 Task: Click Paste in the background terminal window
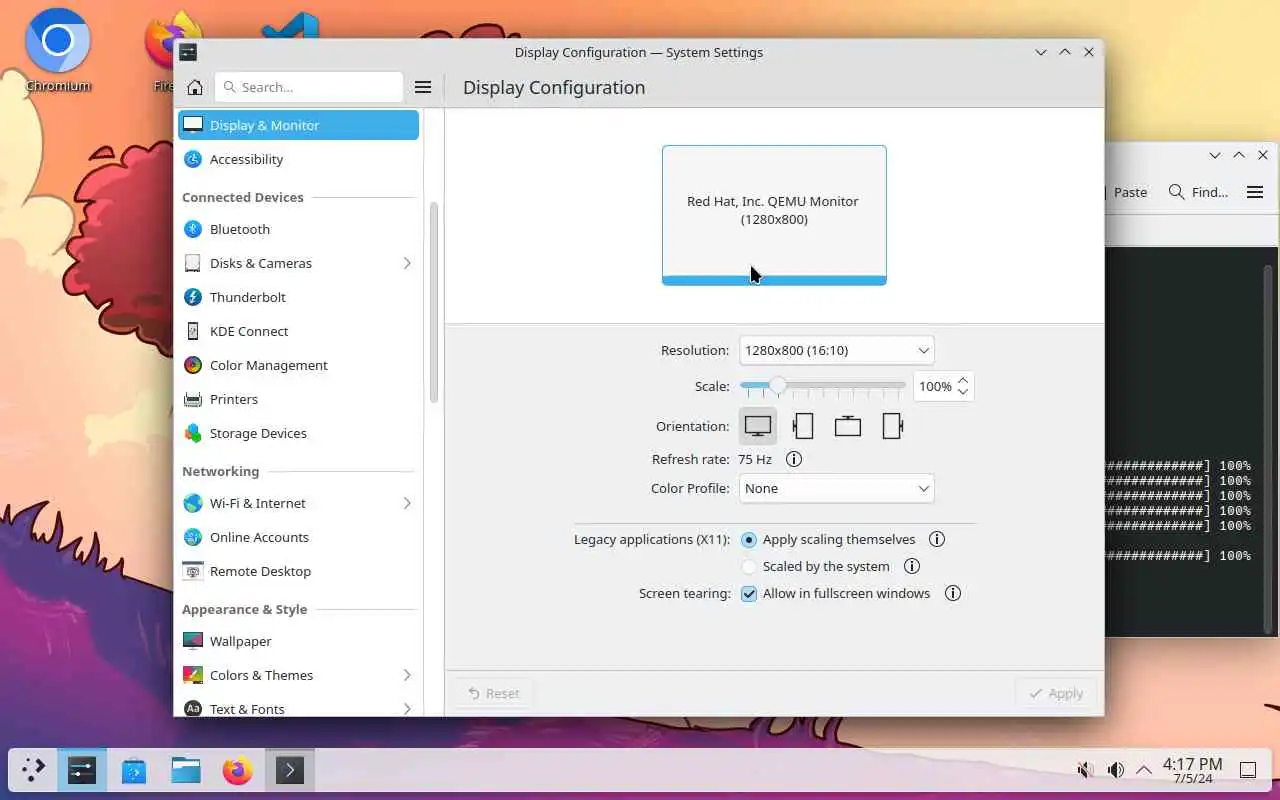1129,192
